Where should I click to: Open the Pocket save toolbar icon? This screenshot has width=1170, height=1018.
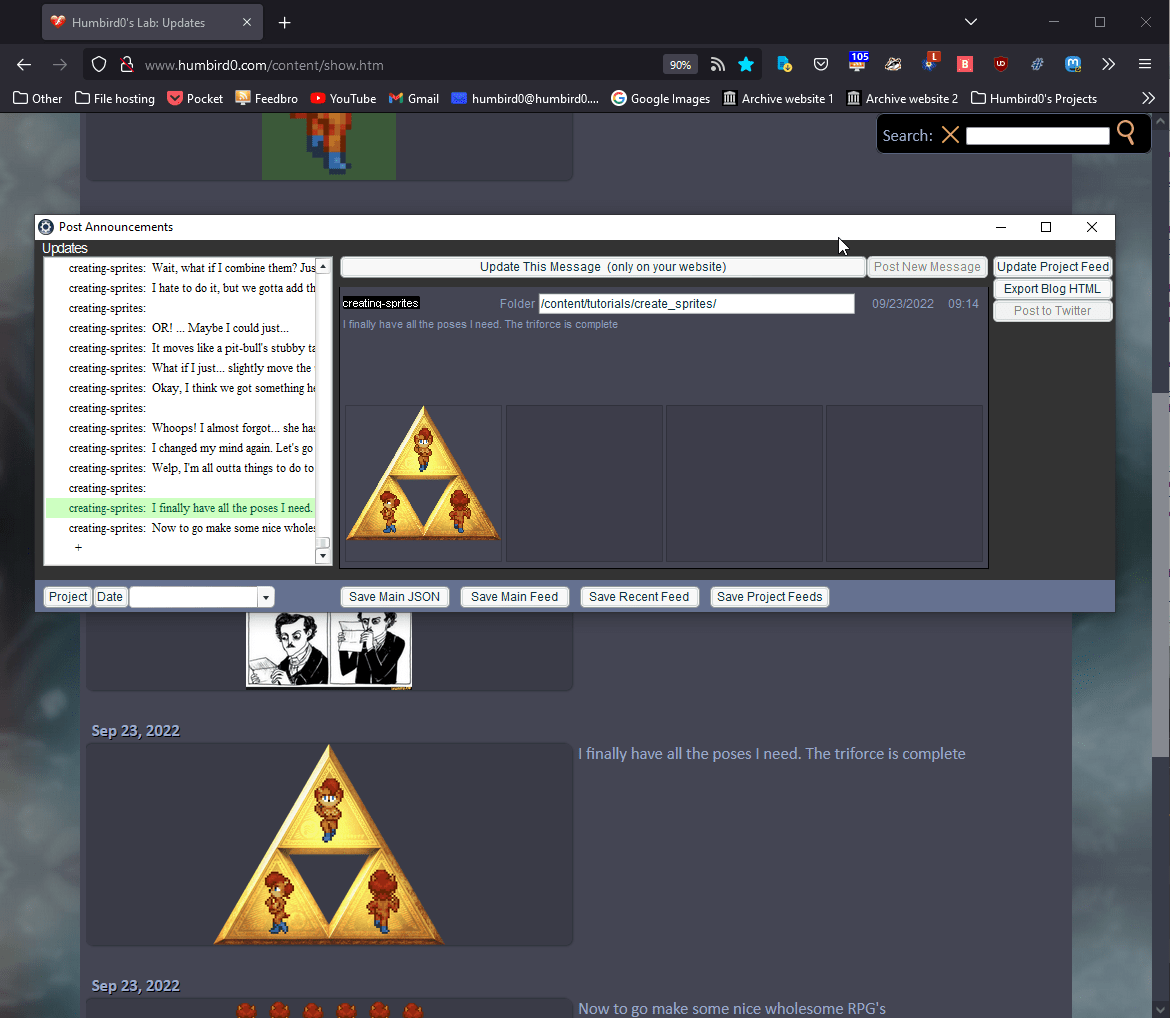point(820,65)
